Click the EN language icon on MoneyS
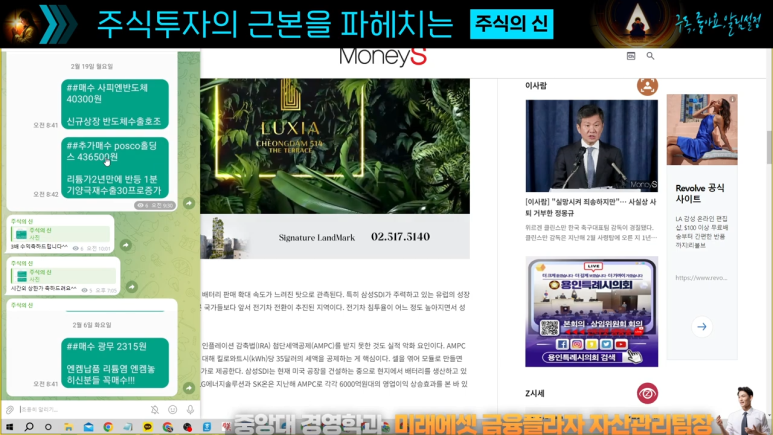The image size is (773, 435). tap(631, 56)
